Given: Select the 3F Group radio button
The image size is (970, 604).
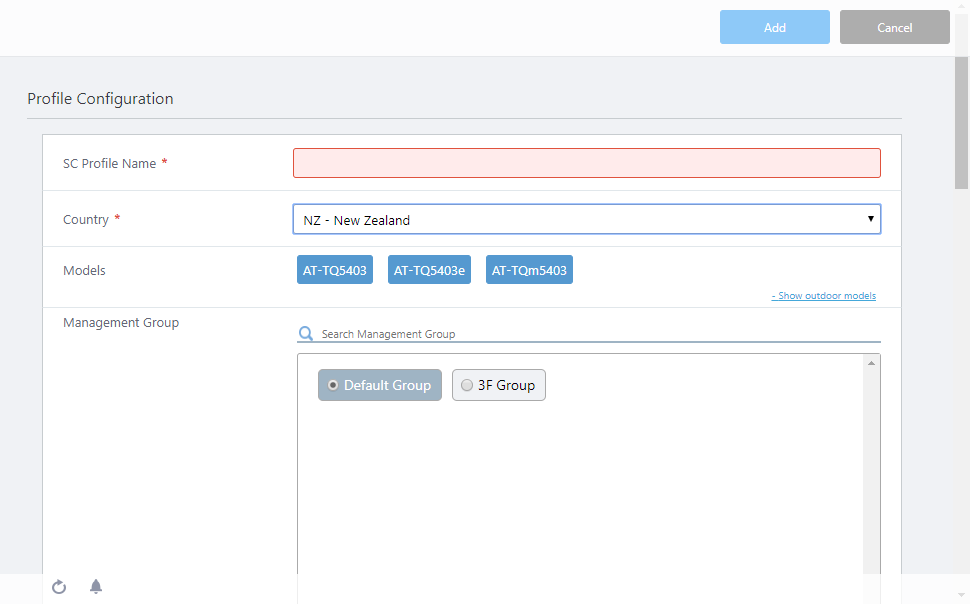Looking at the screenshot, I should click(x=467, y=385).
